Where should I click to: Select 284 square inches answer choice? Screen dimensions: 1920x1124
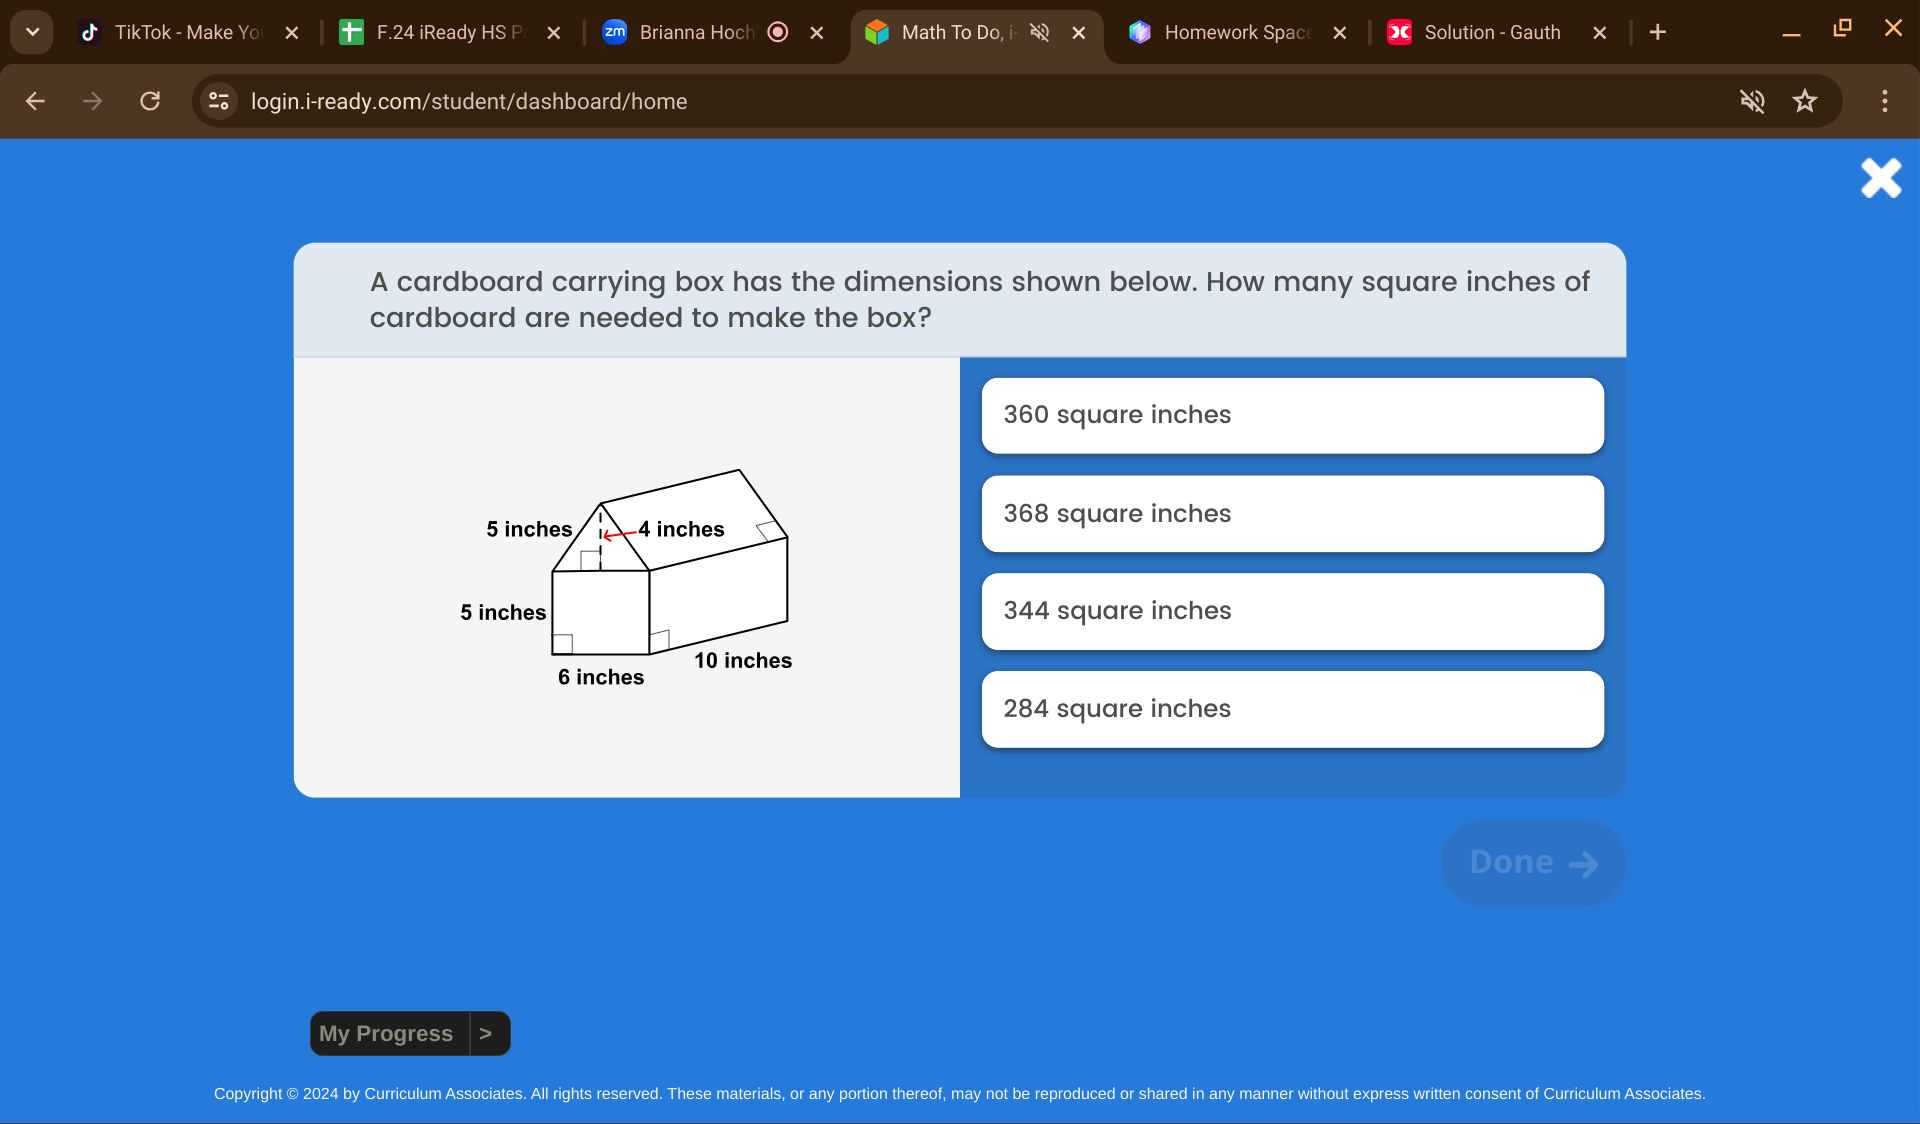pyautogui.click(x=1292, y=708)
